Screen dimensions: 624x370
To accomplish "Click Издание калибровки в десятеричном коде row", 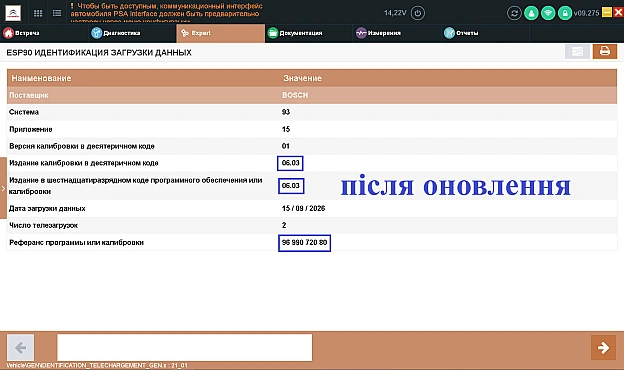I will (312, 163).
